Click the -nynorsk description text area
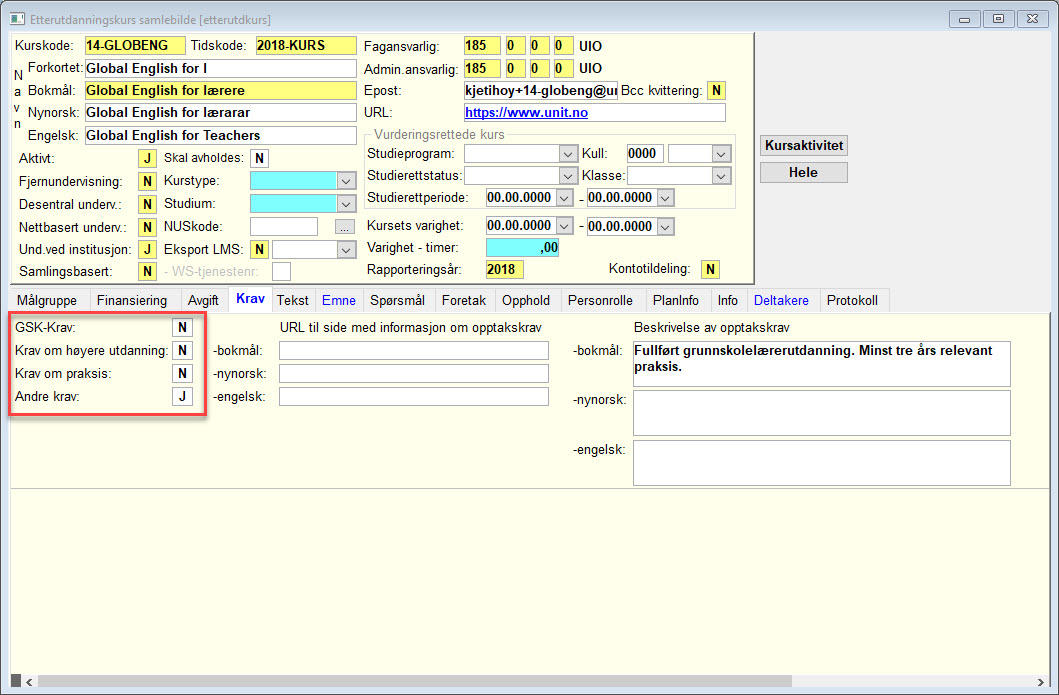This screenshot has width=1059, height=695. [822, 413]
